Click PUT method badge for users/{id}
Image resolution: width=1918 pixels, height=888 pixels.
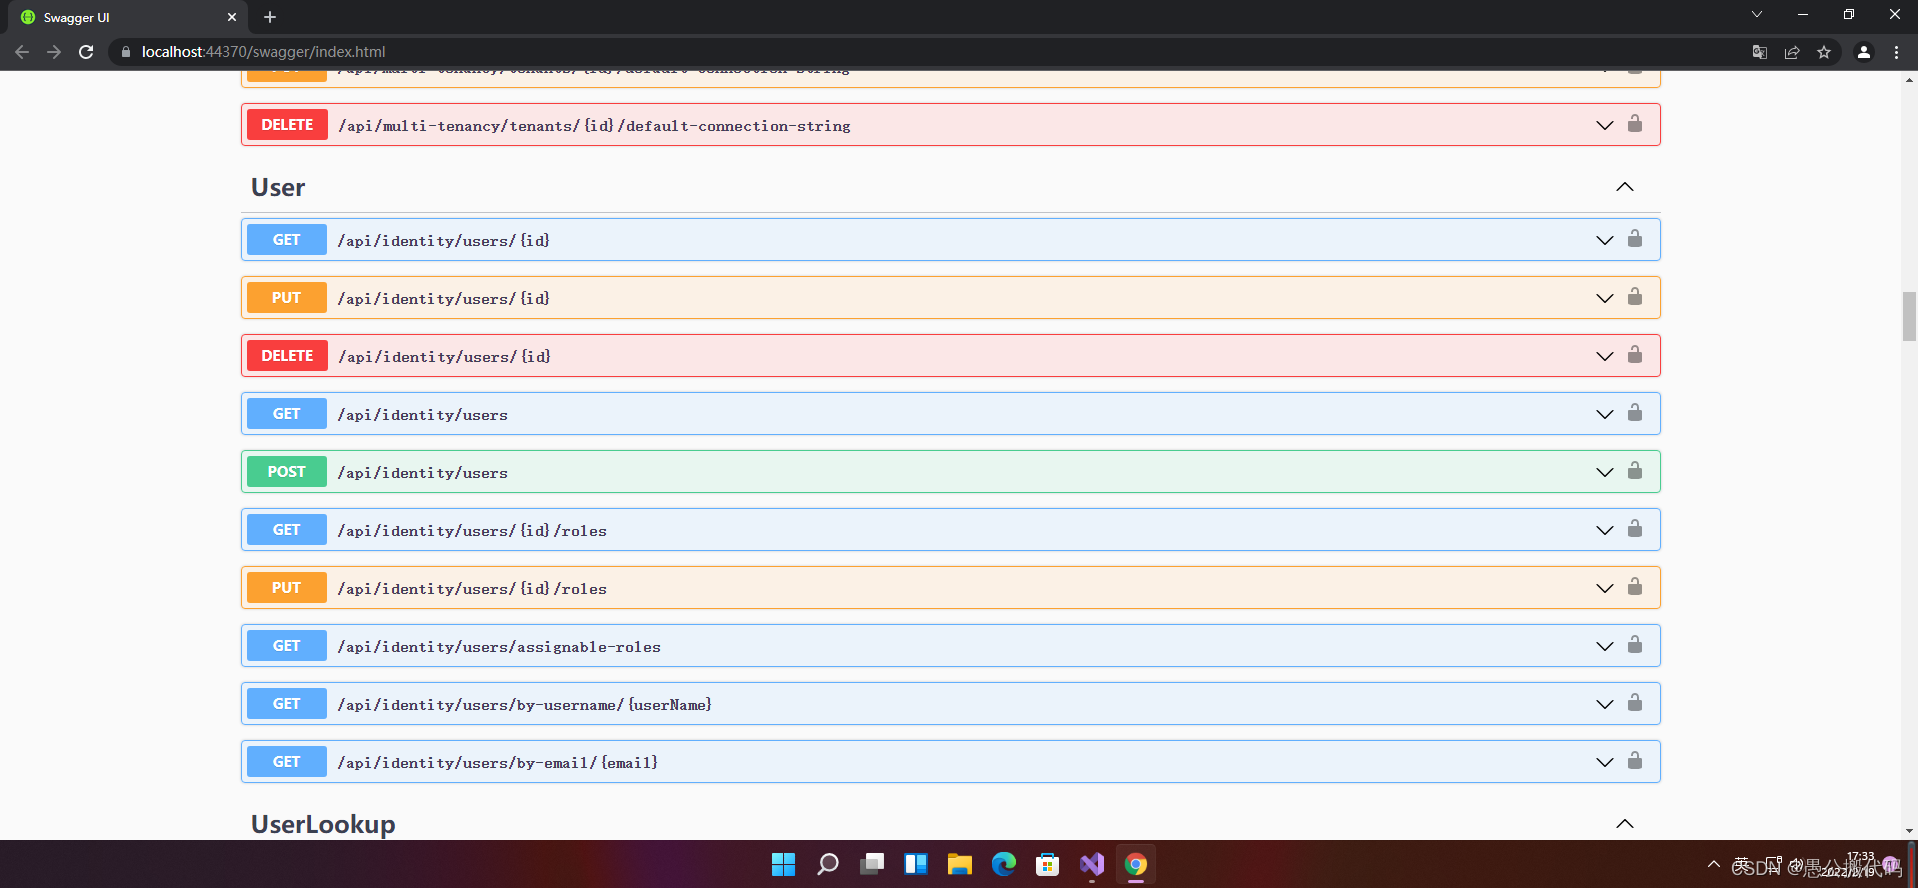point(287,298)
